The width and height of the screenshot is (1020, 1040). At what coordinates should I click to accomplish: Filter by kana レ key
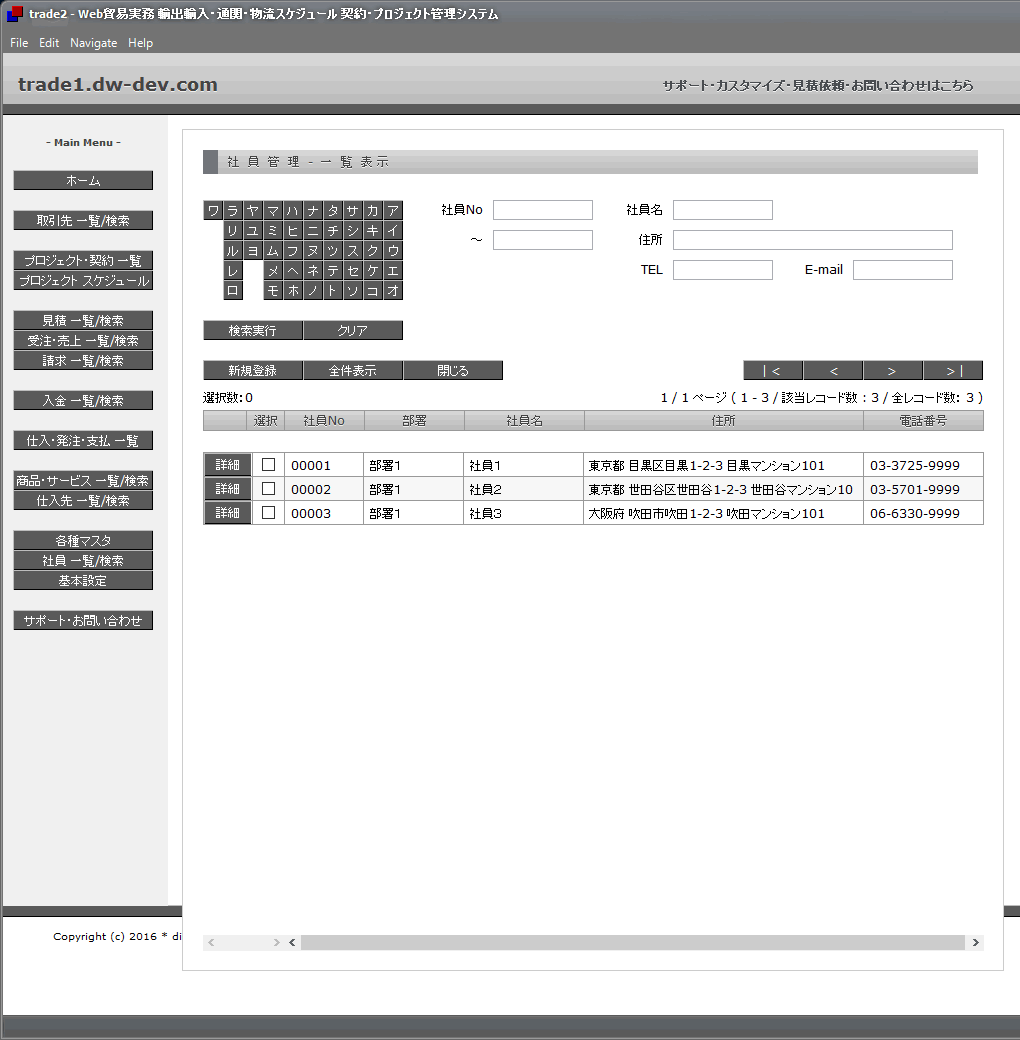click(233, 270)
